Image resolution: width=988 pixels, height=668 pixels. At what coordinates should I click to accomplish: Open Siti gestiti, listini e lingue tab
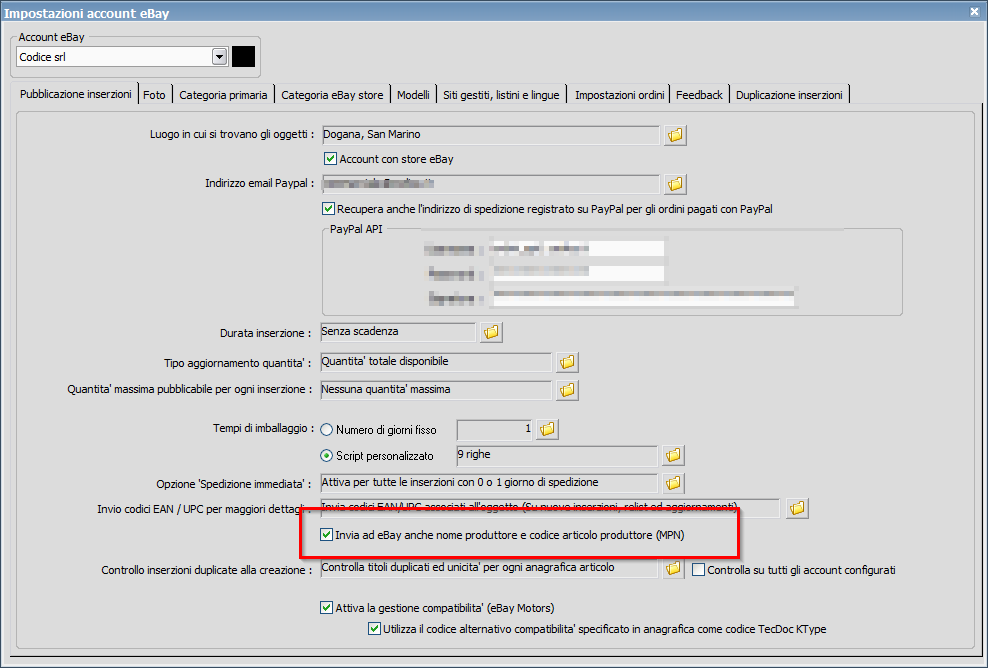501,95
